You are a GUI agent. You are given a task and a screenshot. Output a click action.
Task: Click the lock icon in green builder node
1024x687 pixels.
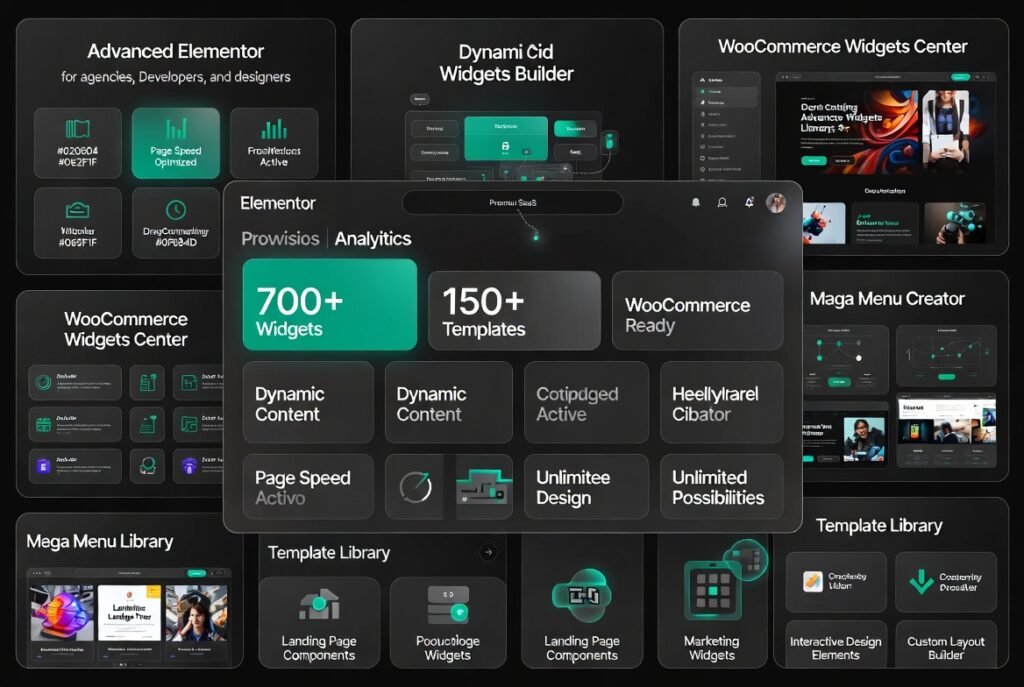505,146
